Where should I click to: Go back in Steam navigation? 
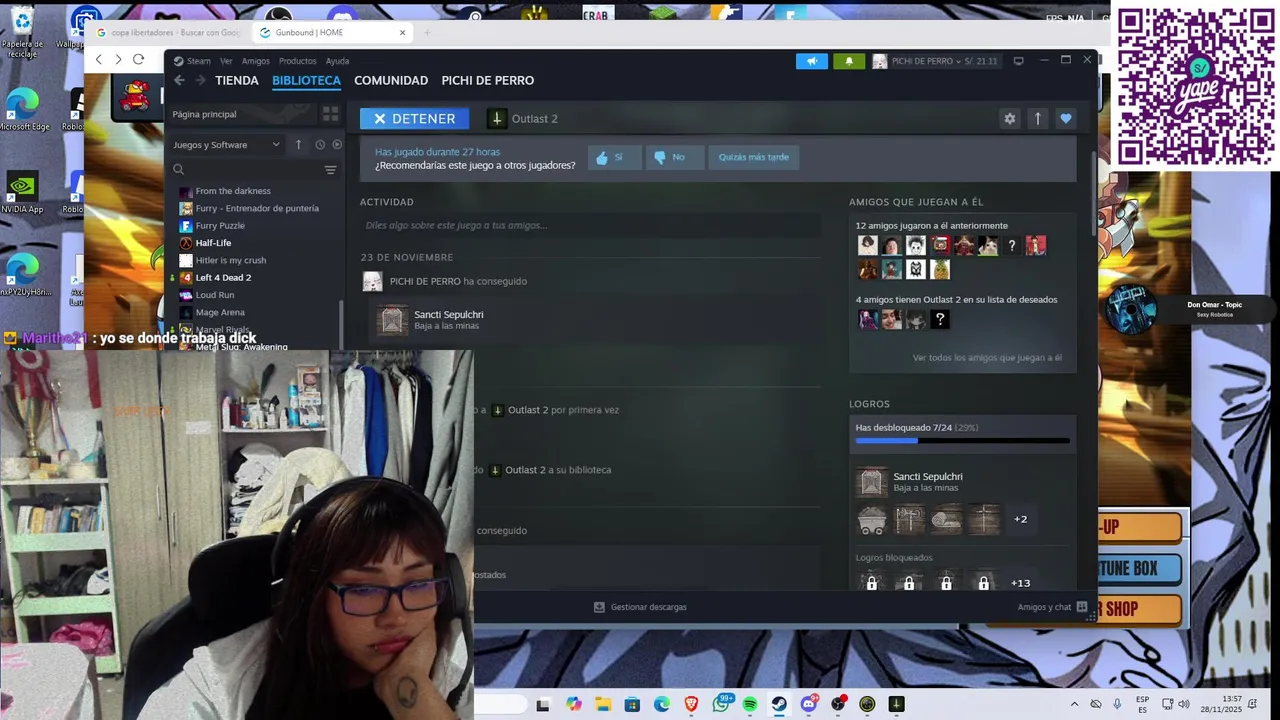coord(179,80)
